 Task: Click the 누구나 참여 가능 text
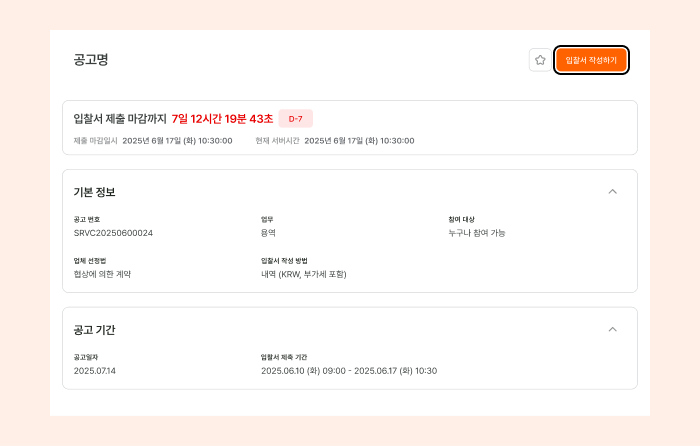click(x=477, y=233)
